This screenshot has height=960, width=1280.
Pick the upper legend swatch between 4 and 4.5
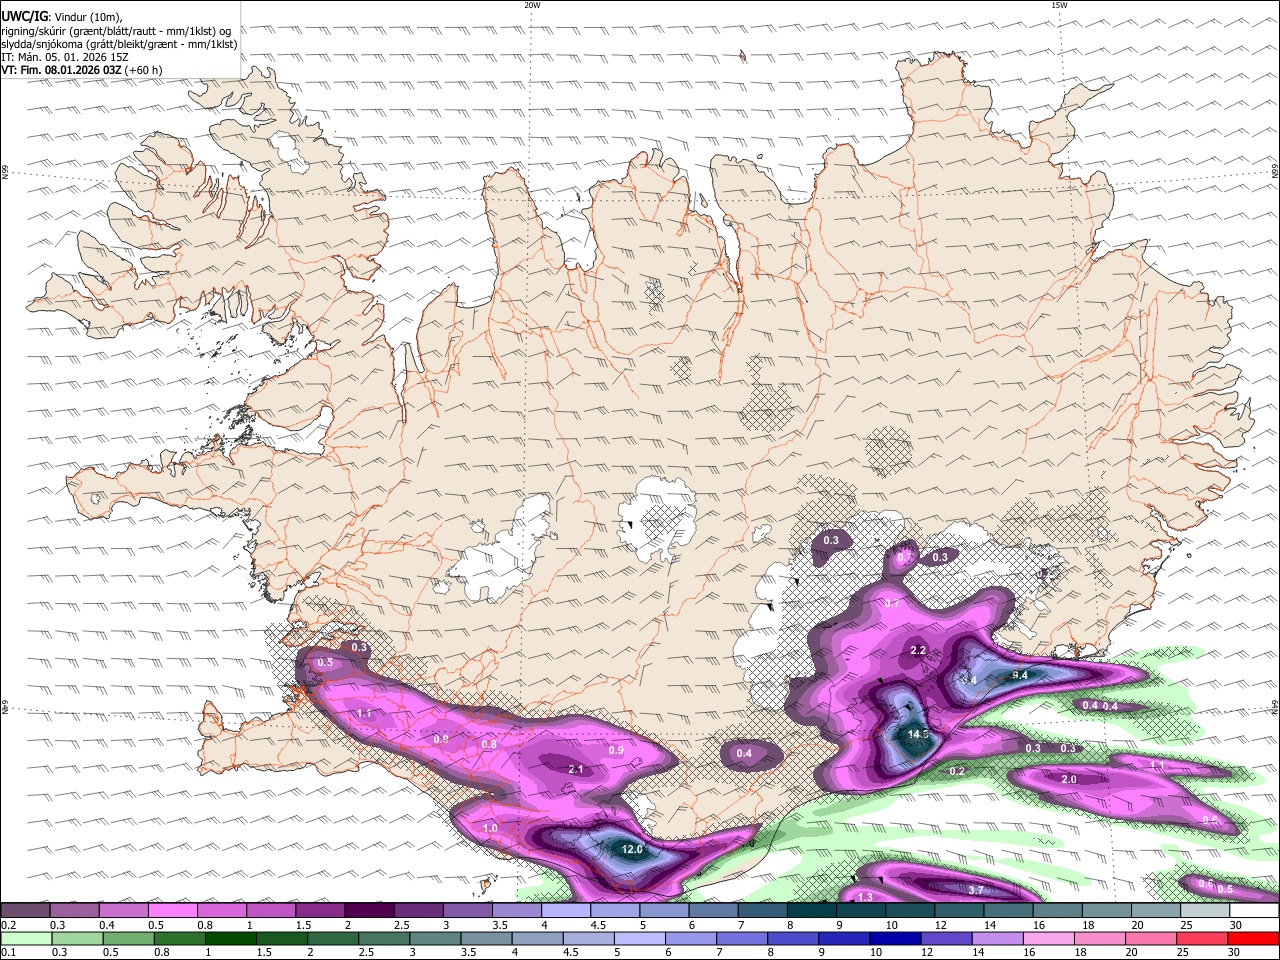point(565,910)
